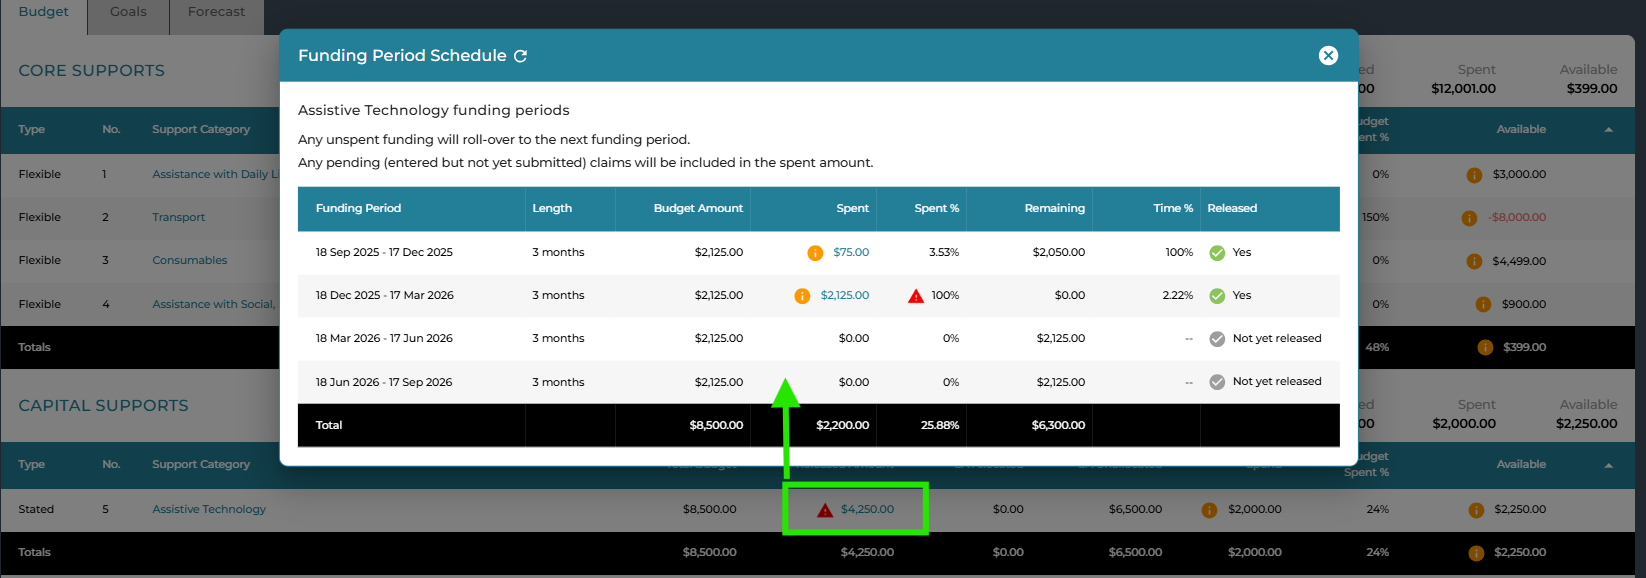
Task: Click red warning triangle beside $4,250.00
Action: click(x=825, y=510)
